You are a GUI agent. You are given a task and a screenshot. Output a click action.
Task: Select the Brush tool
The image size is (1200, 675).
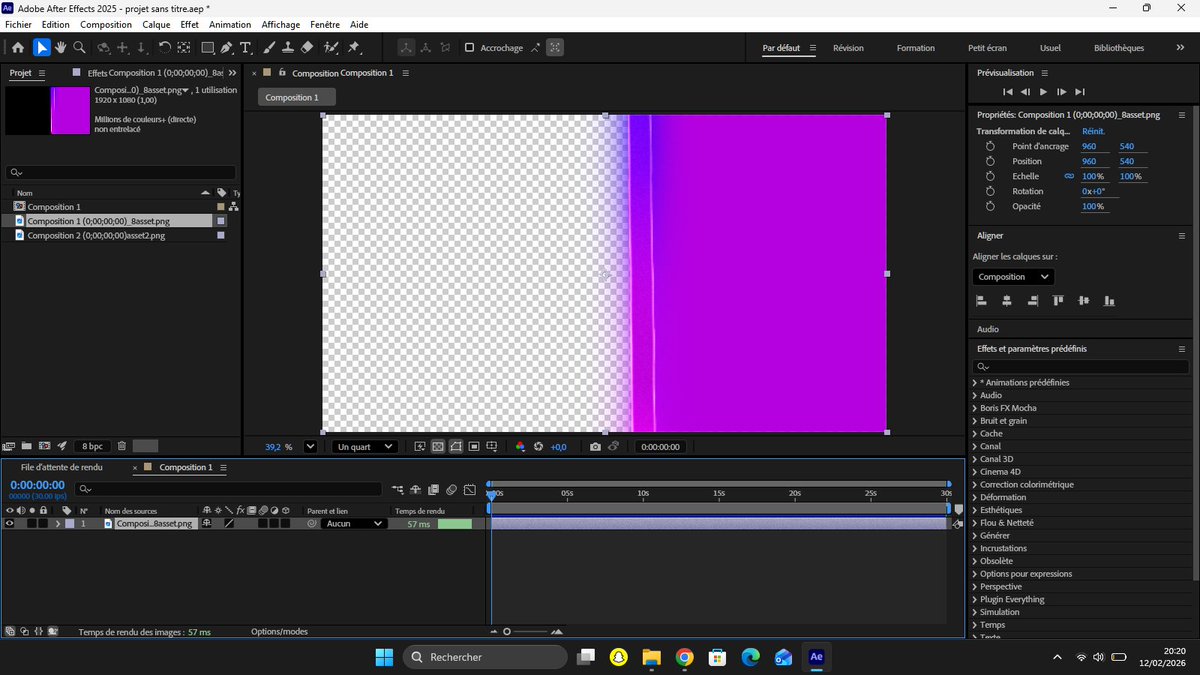(268, 47)
